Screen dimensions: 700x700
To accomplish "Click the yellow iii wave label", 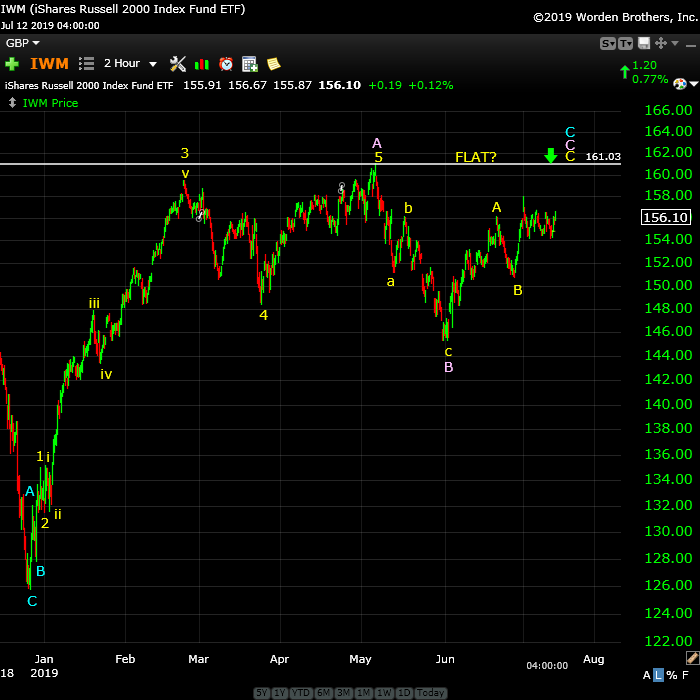I will [x=94, y=304].
